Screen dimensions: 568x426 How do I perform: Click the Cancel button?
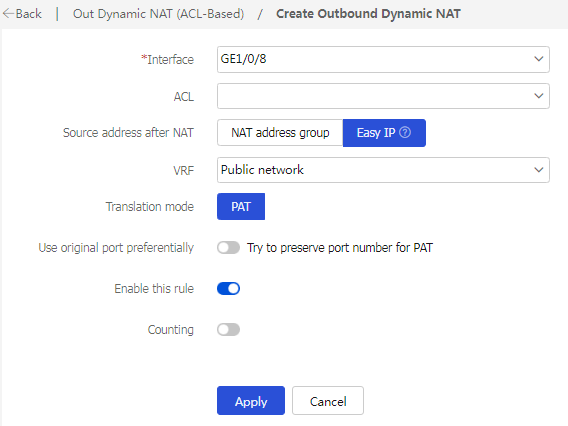tap(328, 401)
